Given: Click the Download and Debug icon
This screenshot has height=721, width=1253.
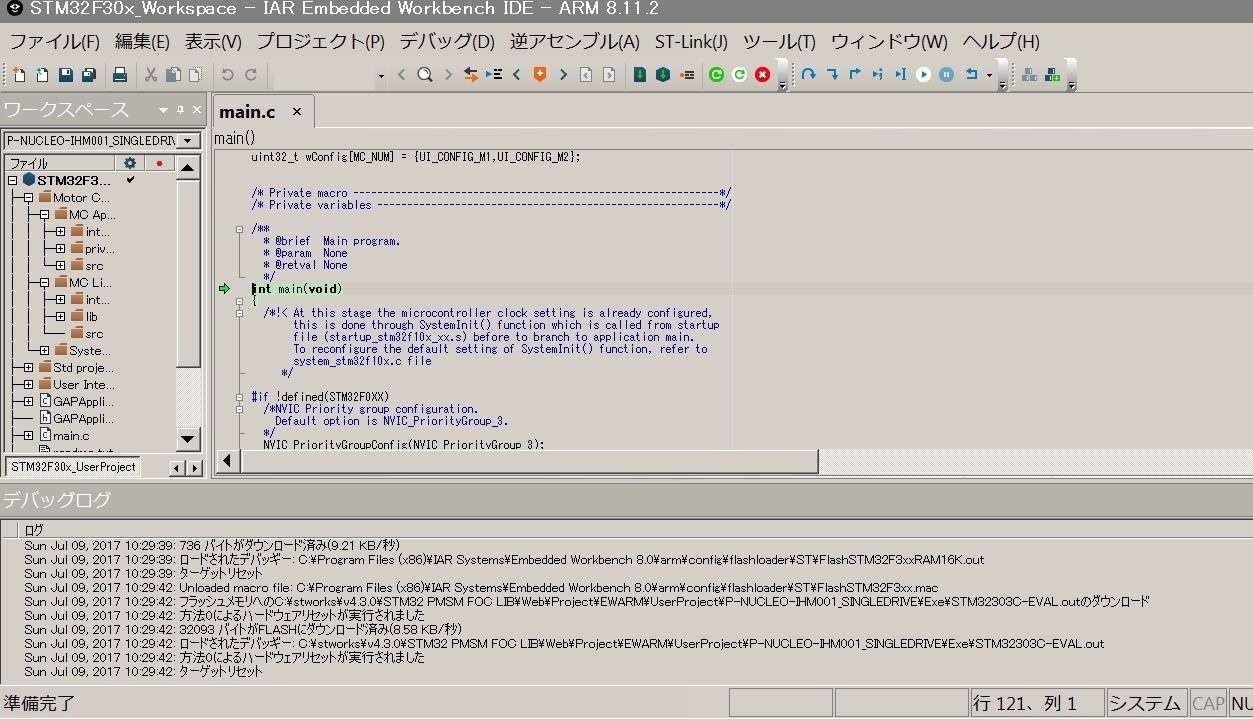Looking at the screenshot, I should click(x=640, y=75).
